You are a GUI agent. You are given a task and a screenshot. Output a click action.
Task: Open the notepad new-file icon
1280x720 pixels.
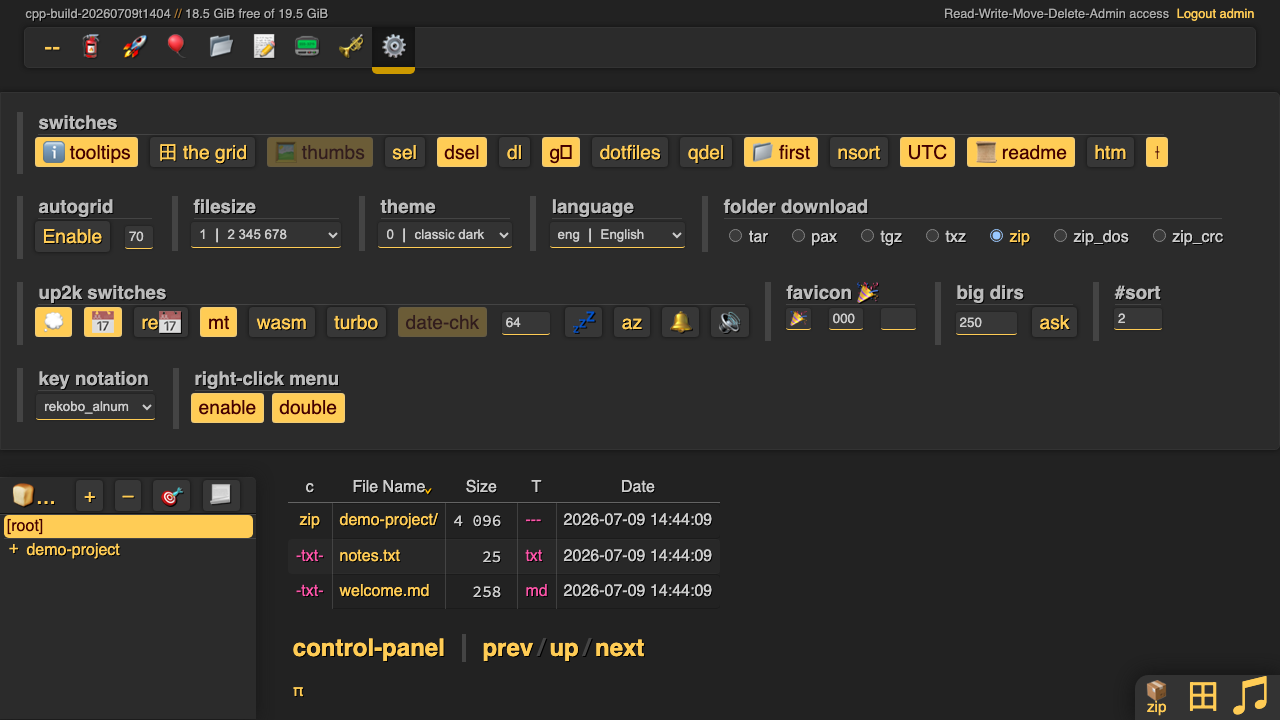click(264, 47)
